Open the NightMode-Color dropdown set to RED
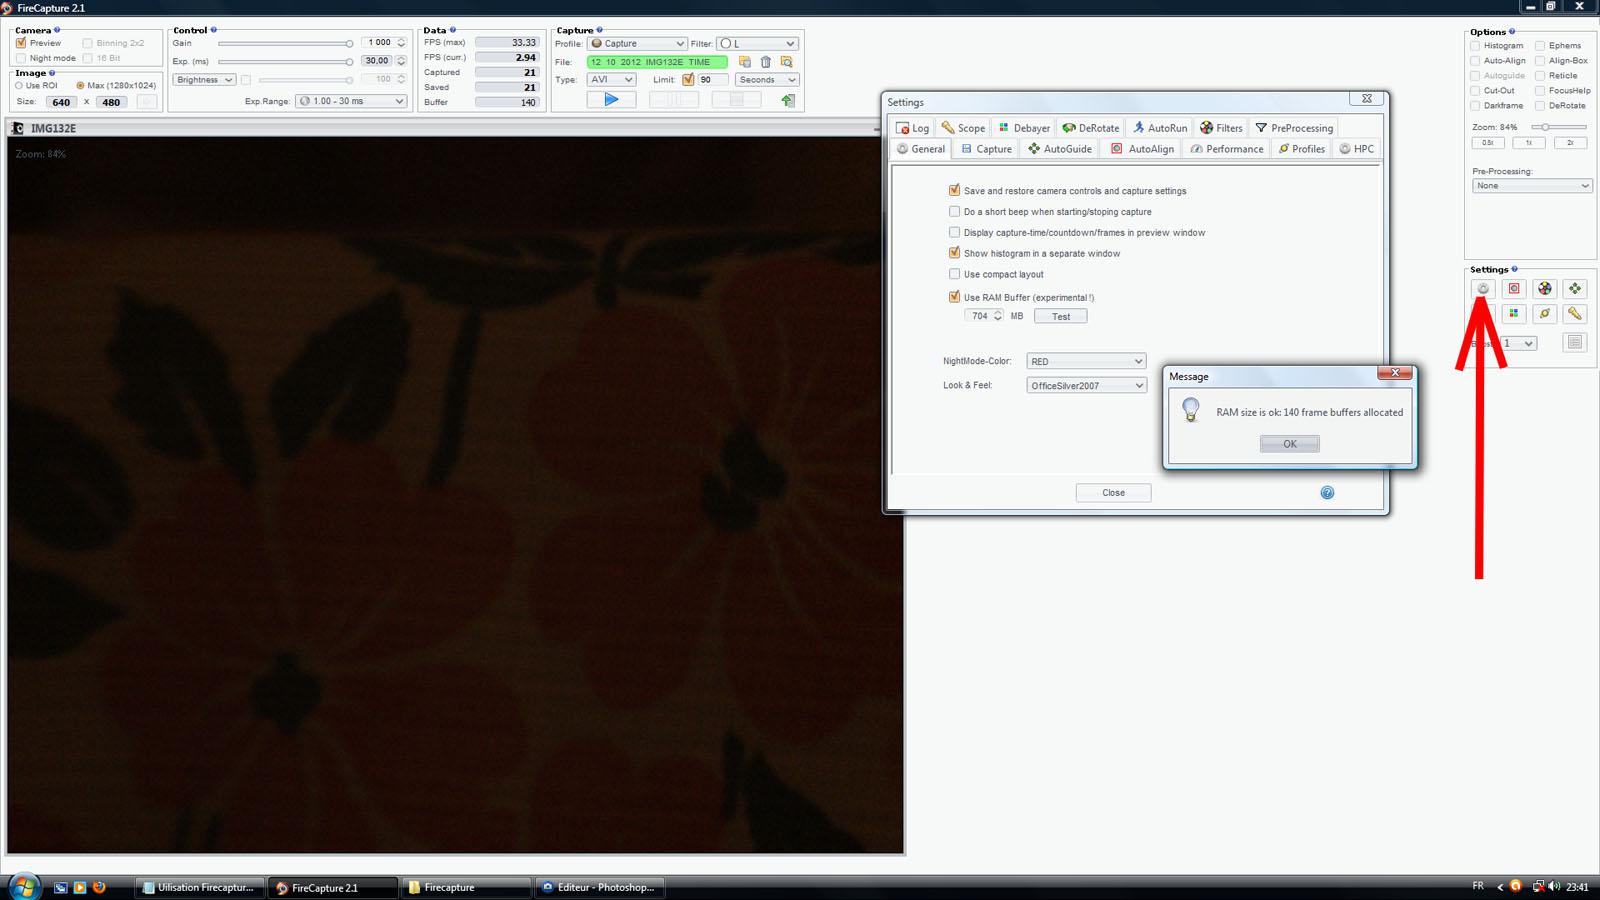The width and height of the screenshot is (1600, 900). [1086, 361]
